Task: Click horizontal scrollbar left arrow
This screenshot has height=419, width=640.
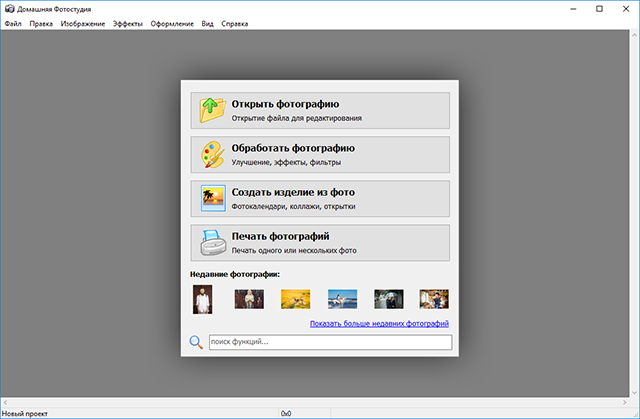Action: tap(5, 402)
